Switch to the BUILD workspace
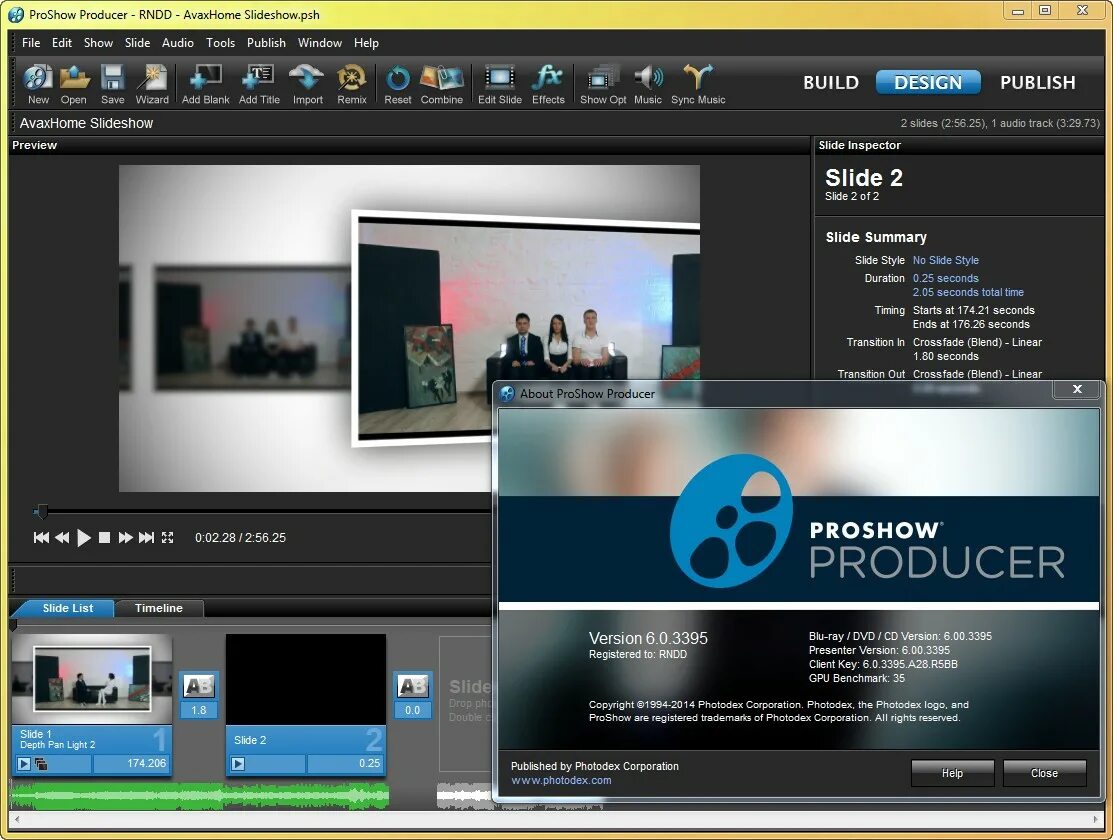This screenshot has height=840, width=1113. [x=830, y=82]
